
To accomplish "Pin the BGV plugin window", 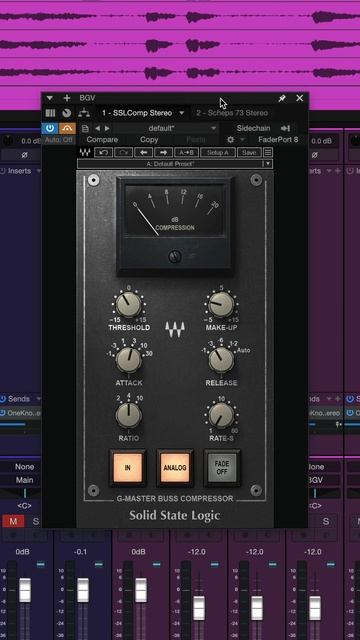I will [282, 98].
